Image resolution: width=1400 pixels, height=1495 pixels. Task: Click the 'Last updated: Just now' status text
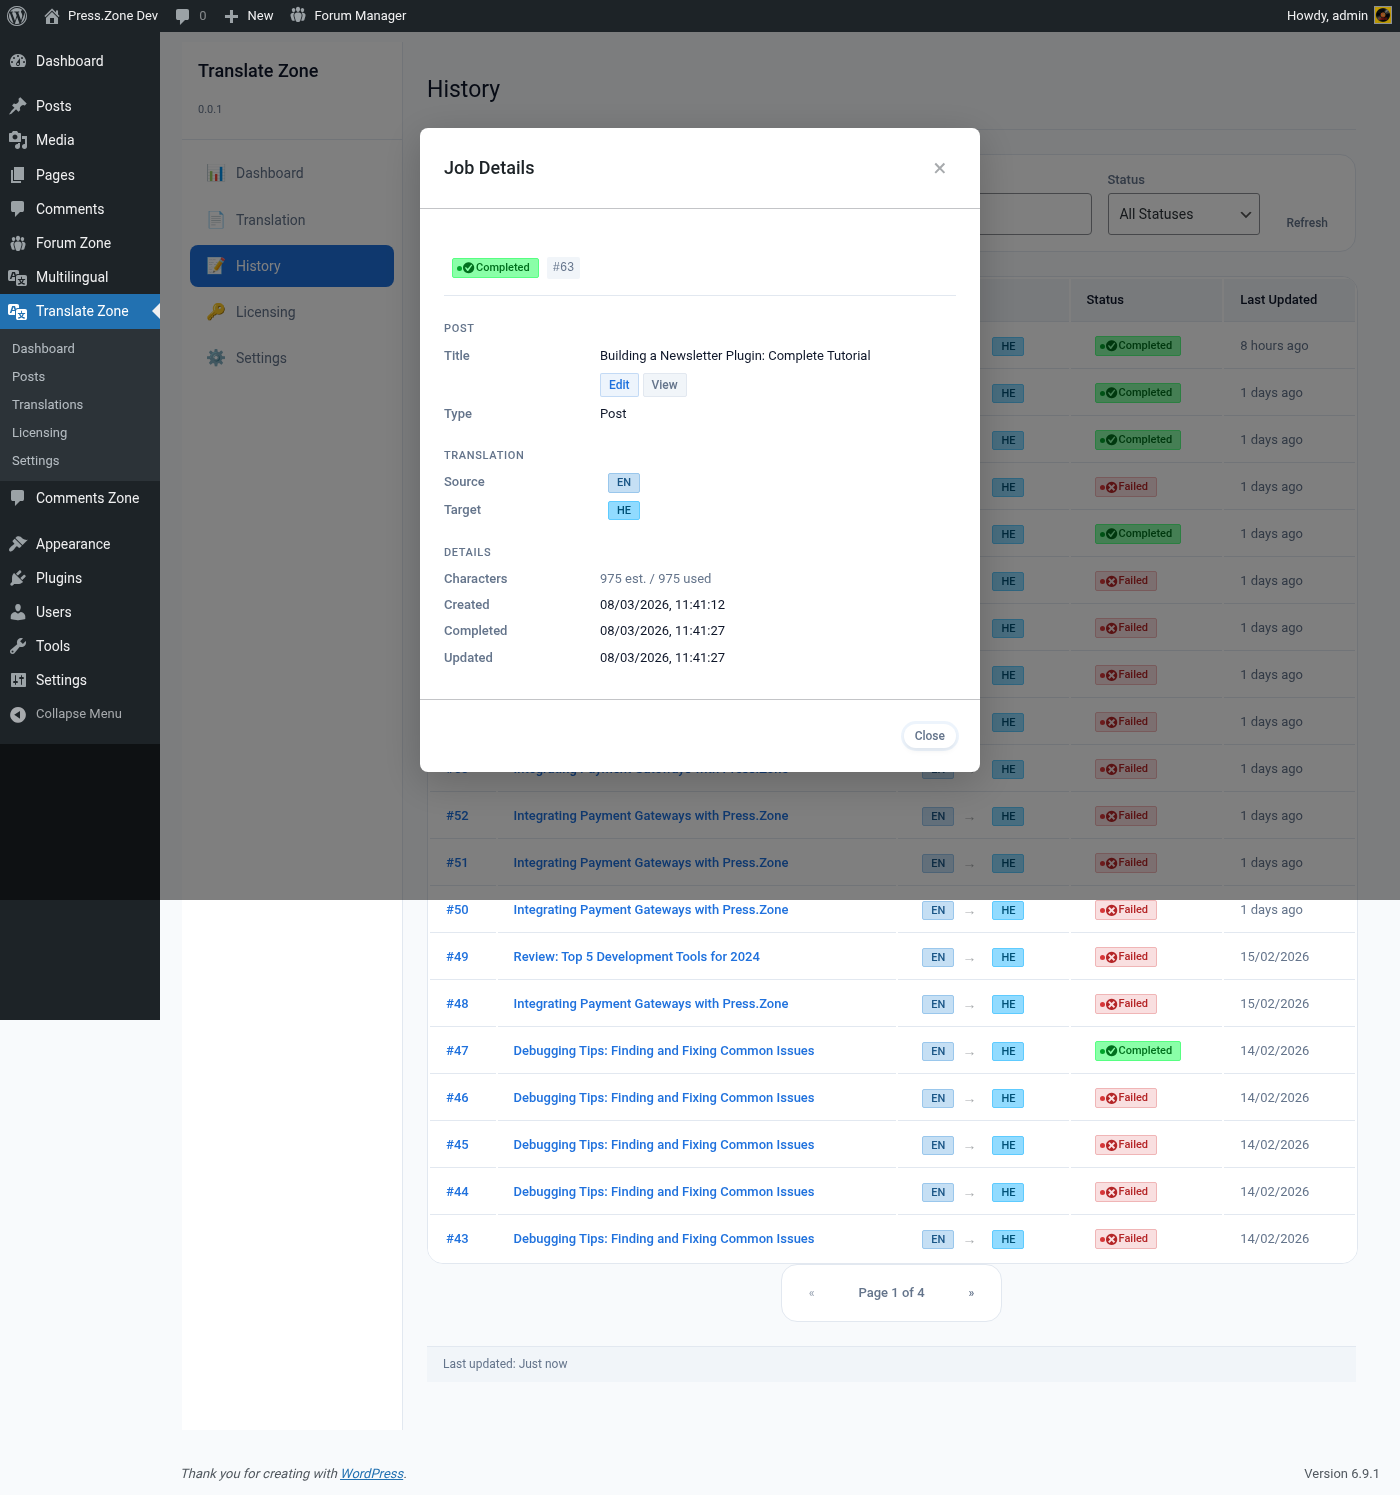click(x=505, y=1364)
